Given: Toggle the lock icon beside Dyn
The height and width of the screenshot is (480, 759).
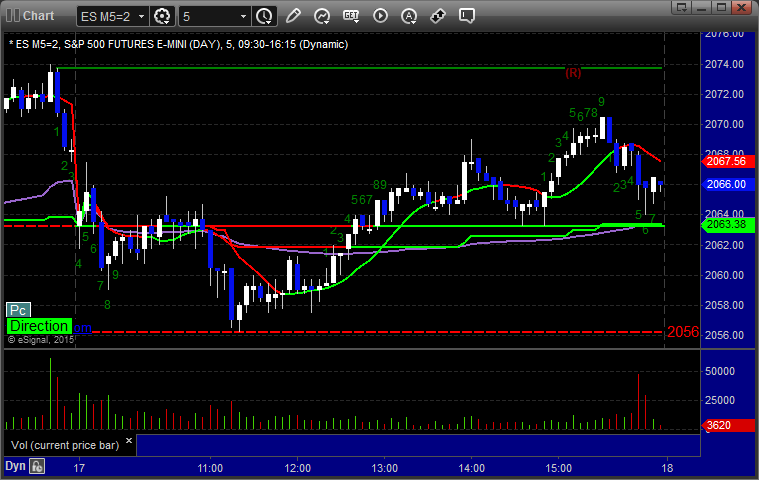Looking at the screenshot, I should tap(37, 466).
